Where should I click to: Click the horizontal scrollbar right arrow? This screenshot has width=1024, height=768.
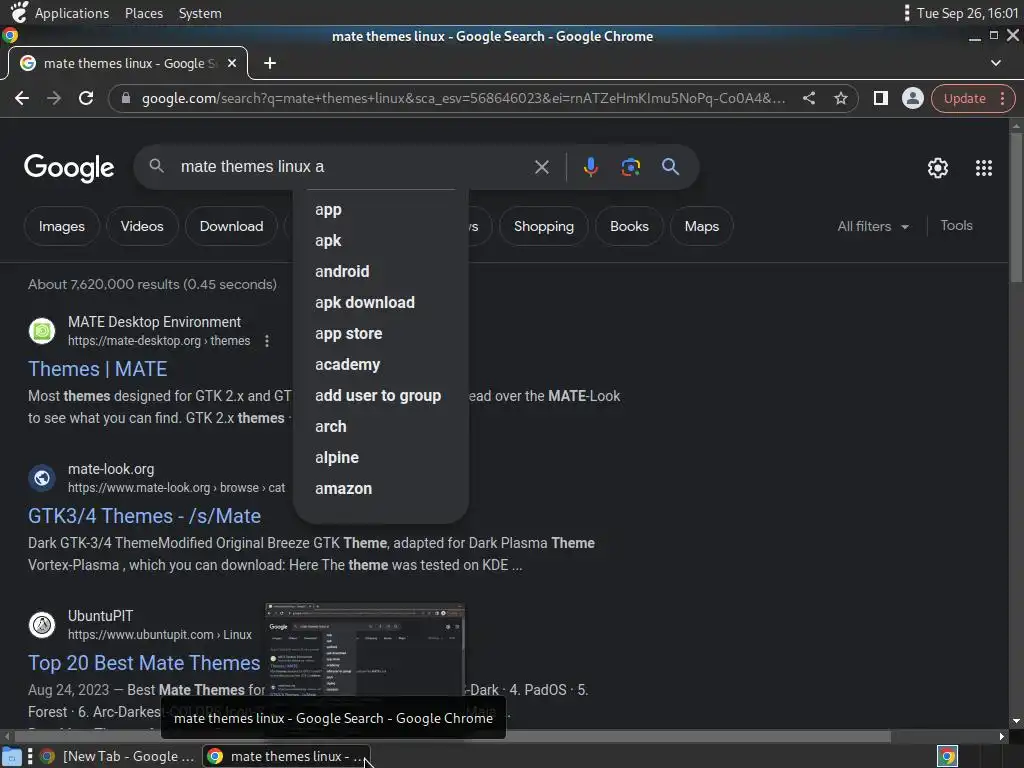click(1002, 737)
